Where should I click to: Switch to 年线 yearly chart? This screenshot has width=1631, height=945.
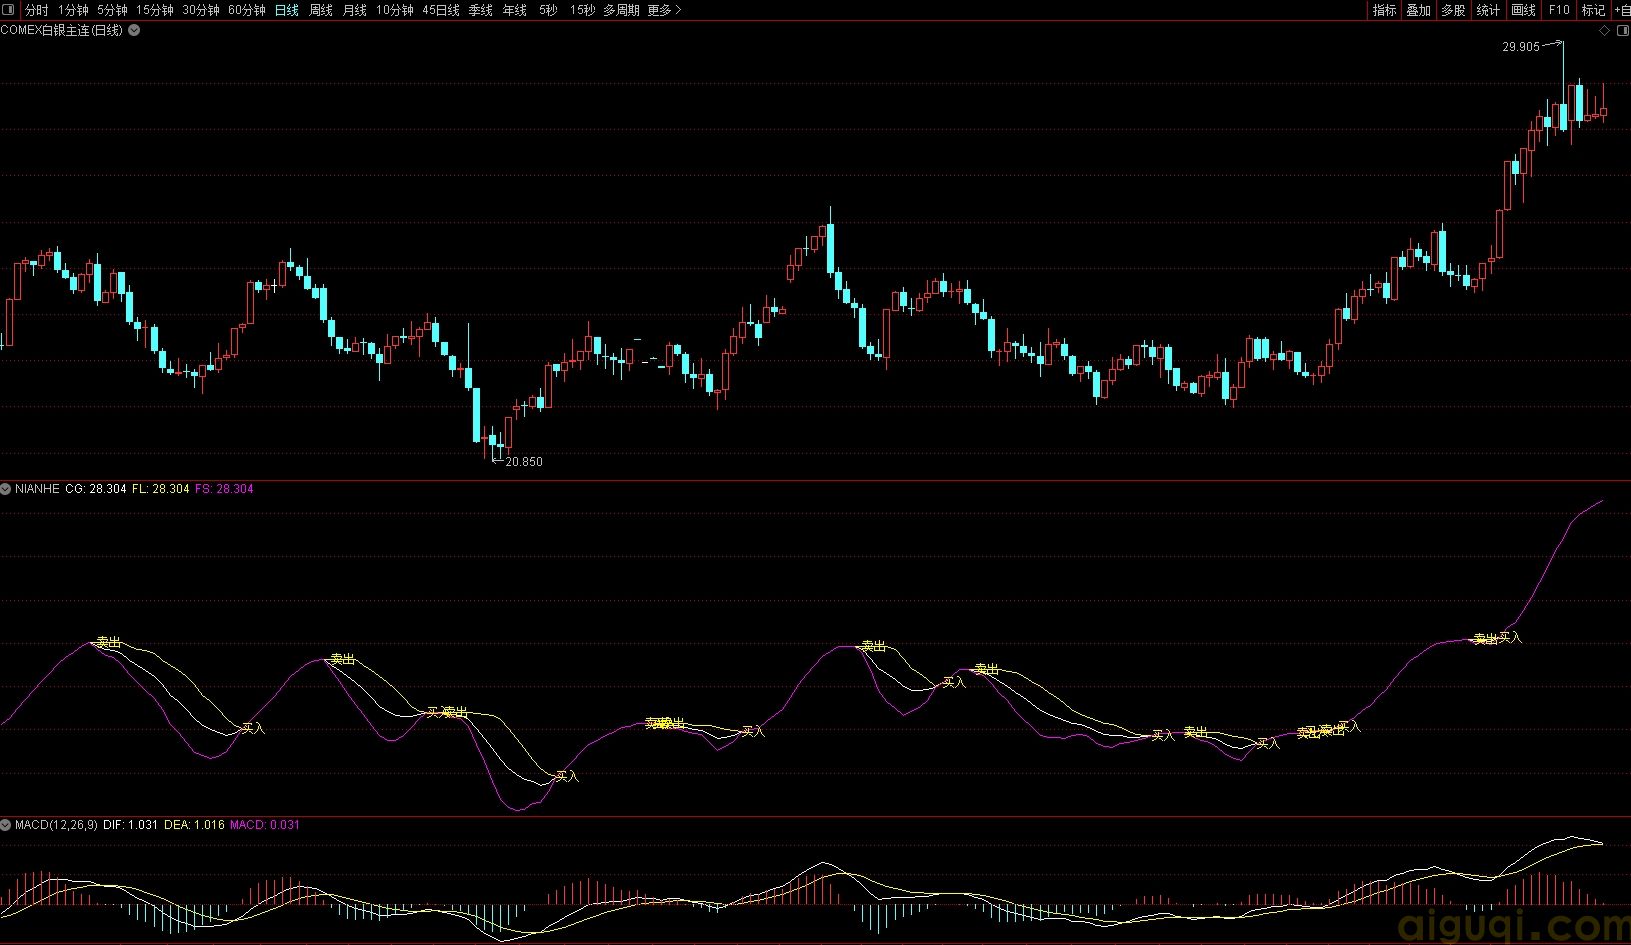coord(514,10)
